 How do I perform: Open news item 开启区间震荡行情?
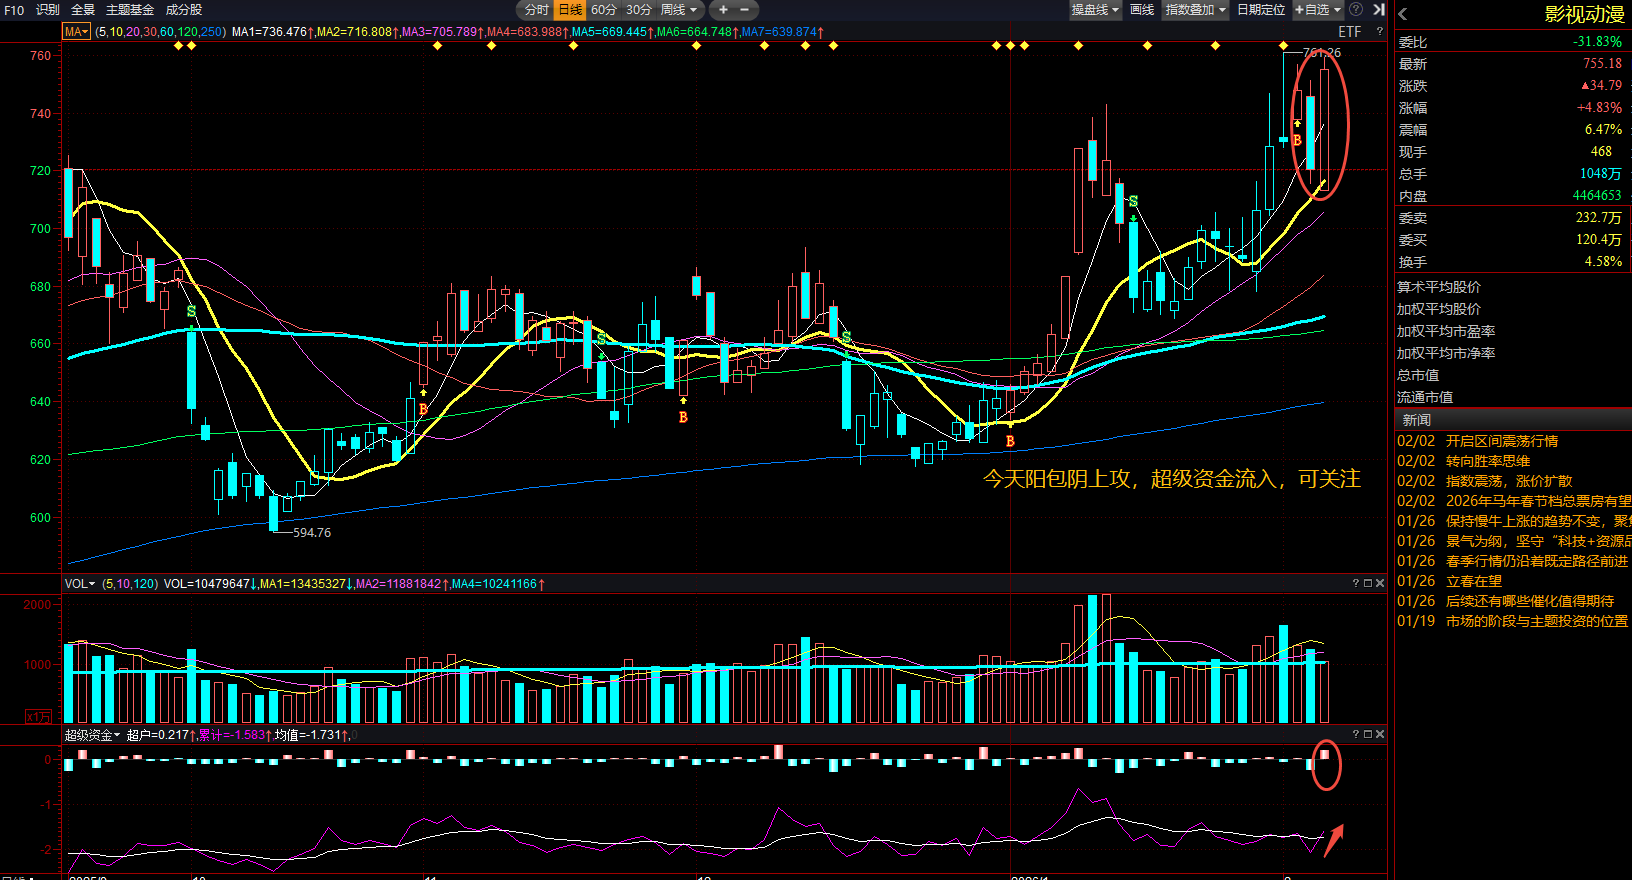(1501, 441)
